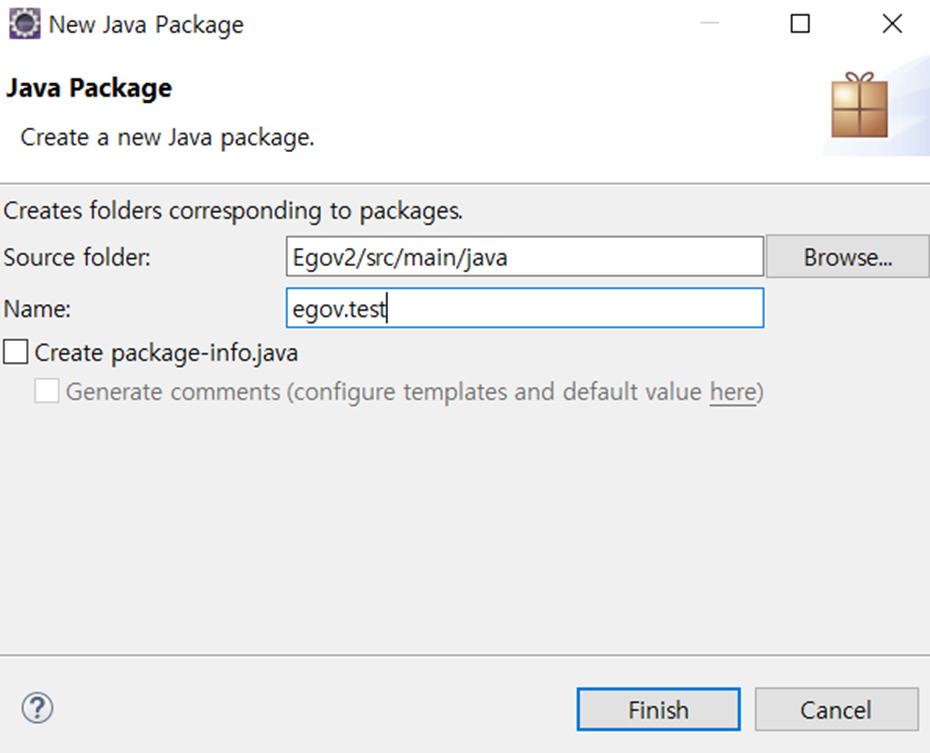The image size is (930, 753).
Task: Focus the Source folder text field
Action: tap(524, 257)
